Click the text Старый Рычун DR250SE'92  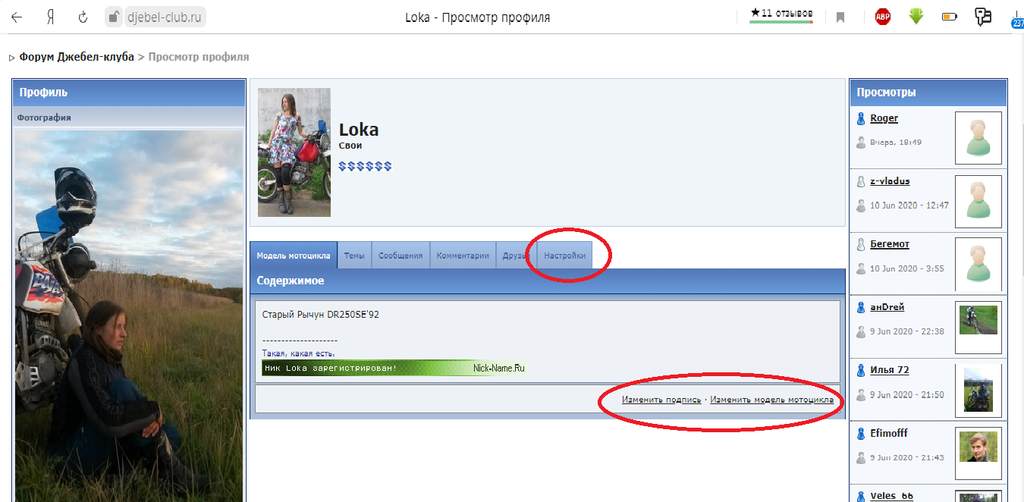click(321, 315)
